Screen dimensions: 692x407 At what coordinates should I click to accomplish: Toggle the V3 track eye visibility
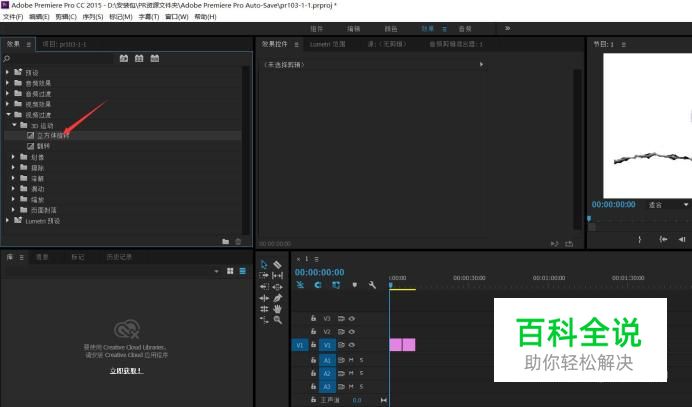click(x=352, y=318)
